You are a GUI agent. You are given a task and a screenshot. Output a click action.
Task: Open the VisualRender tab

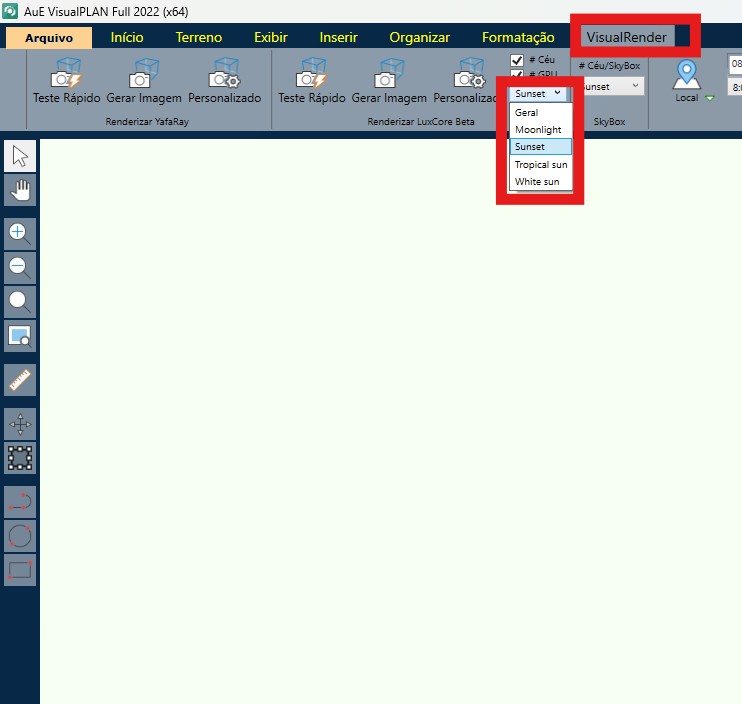click(627, 37)
